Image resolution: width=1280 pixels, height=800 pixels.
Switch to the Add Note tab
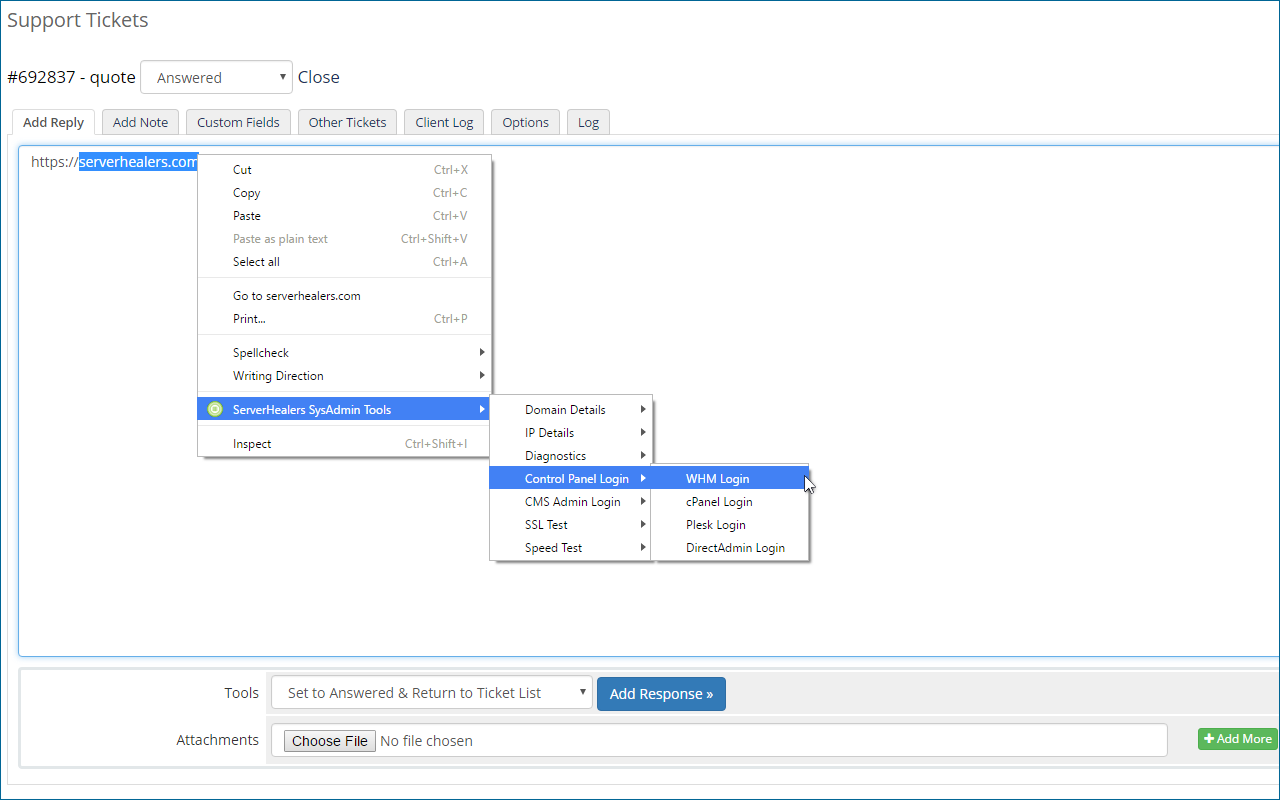pyautogui.click(x=140, y=122)
